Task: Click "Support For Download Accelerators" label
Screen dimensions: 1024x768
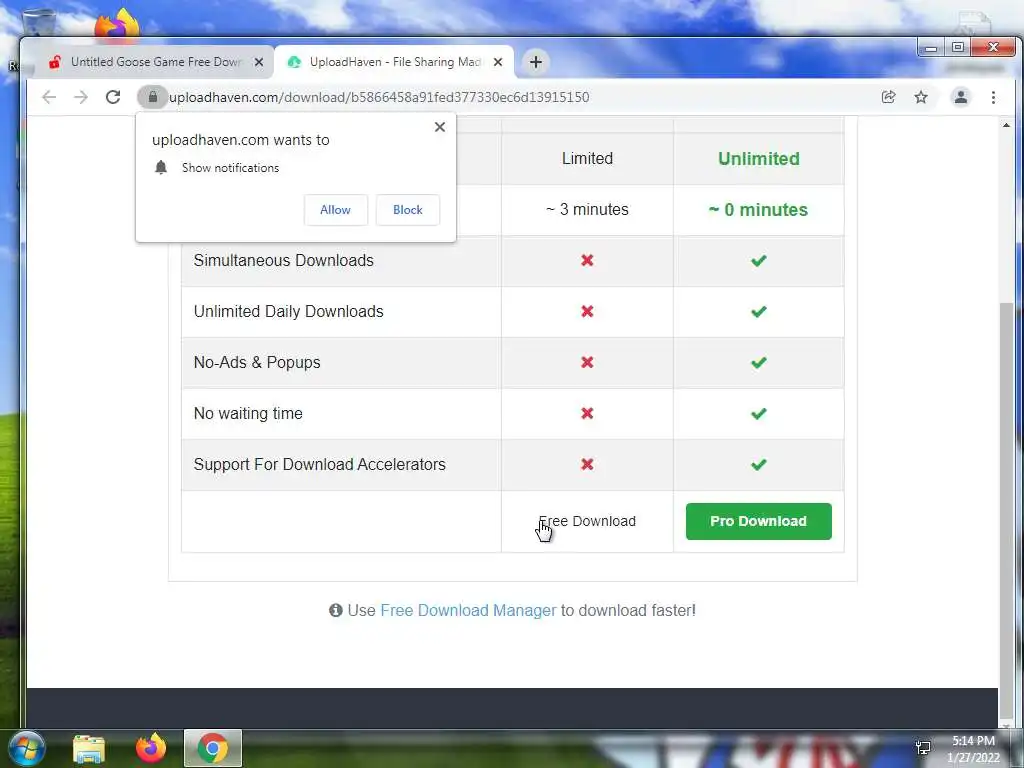Action: 319,464
